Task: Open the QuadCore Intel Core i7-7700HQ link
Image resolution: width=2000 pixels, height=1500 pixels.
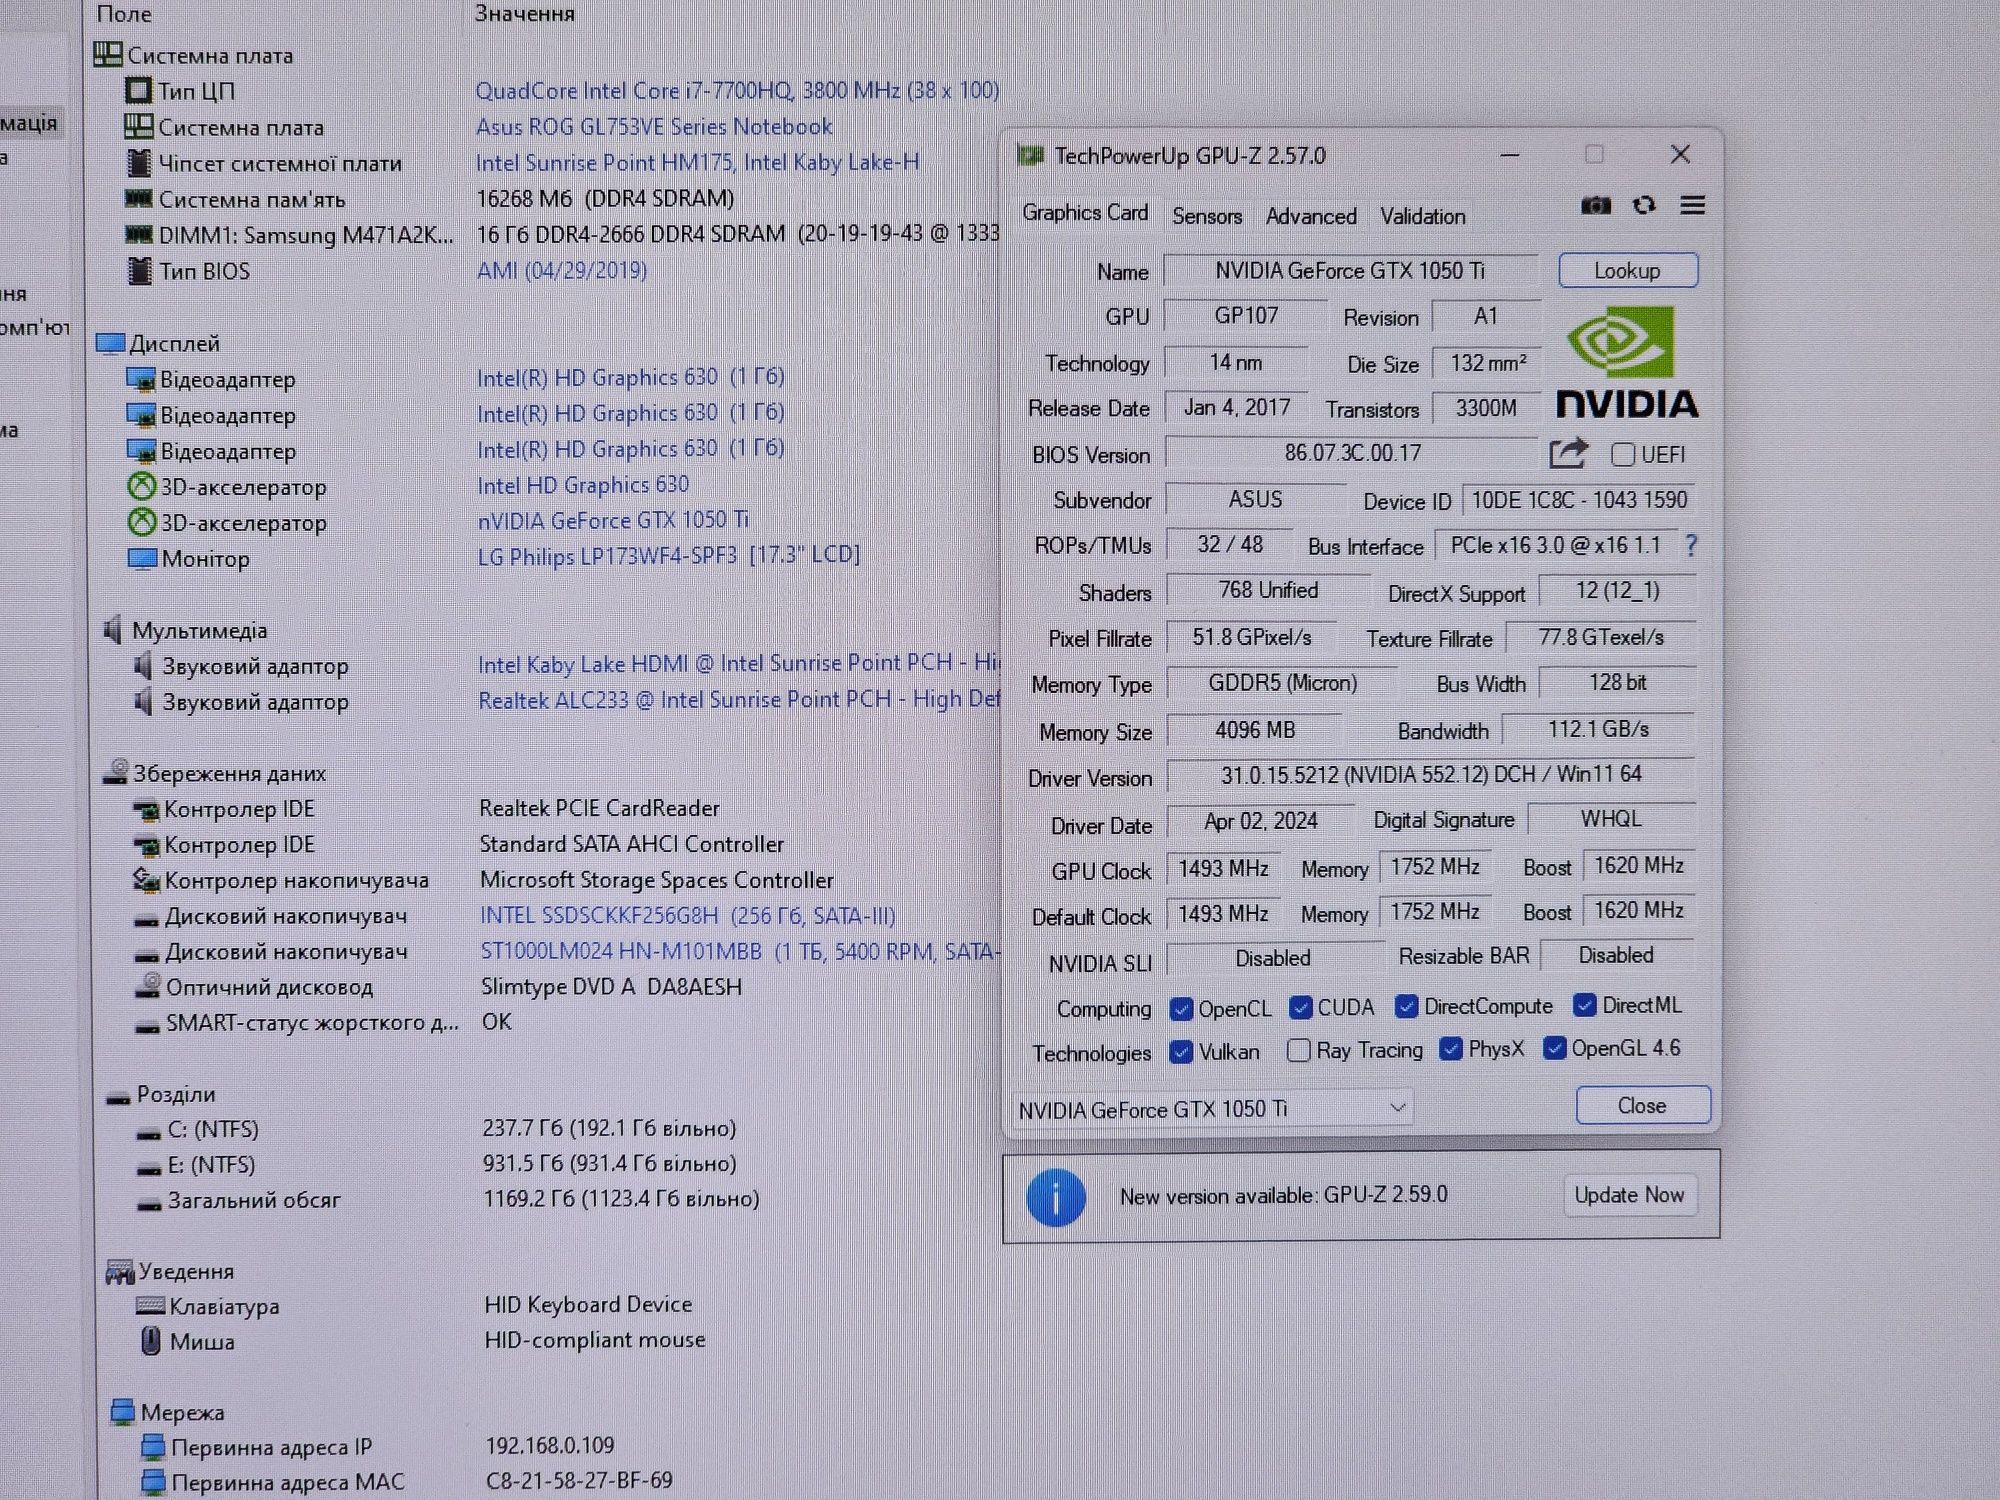Action: [737, 90]
